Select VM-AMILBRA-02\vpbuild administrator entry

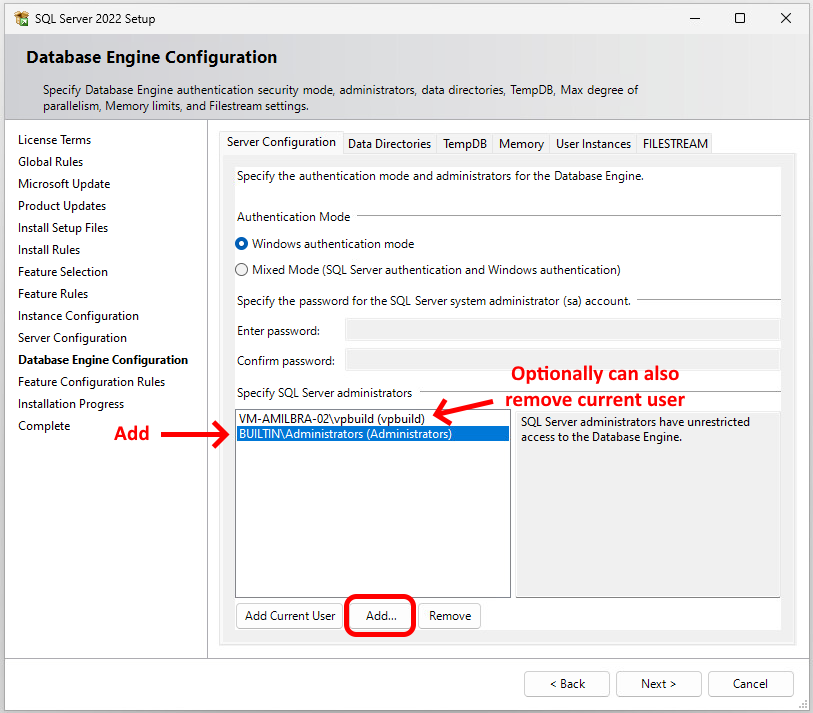(331, 418)
